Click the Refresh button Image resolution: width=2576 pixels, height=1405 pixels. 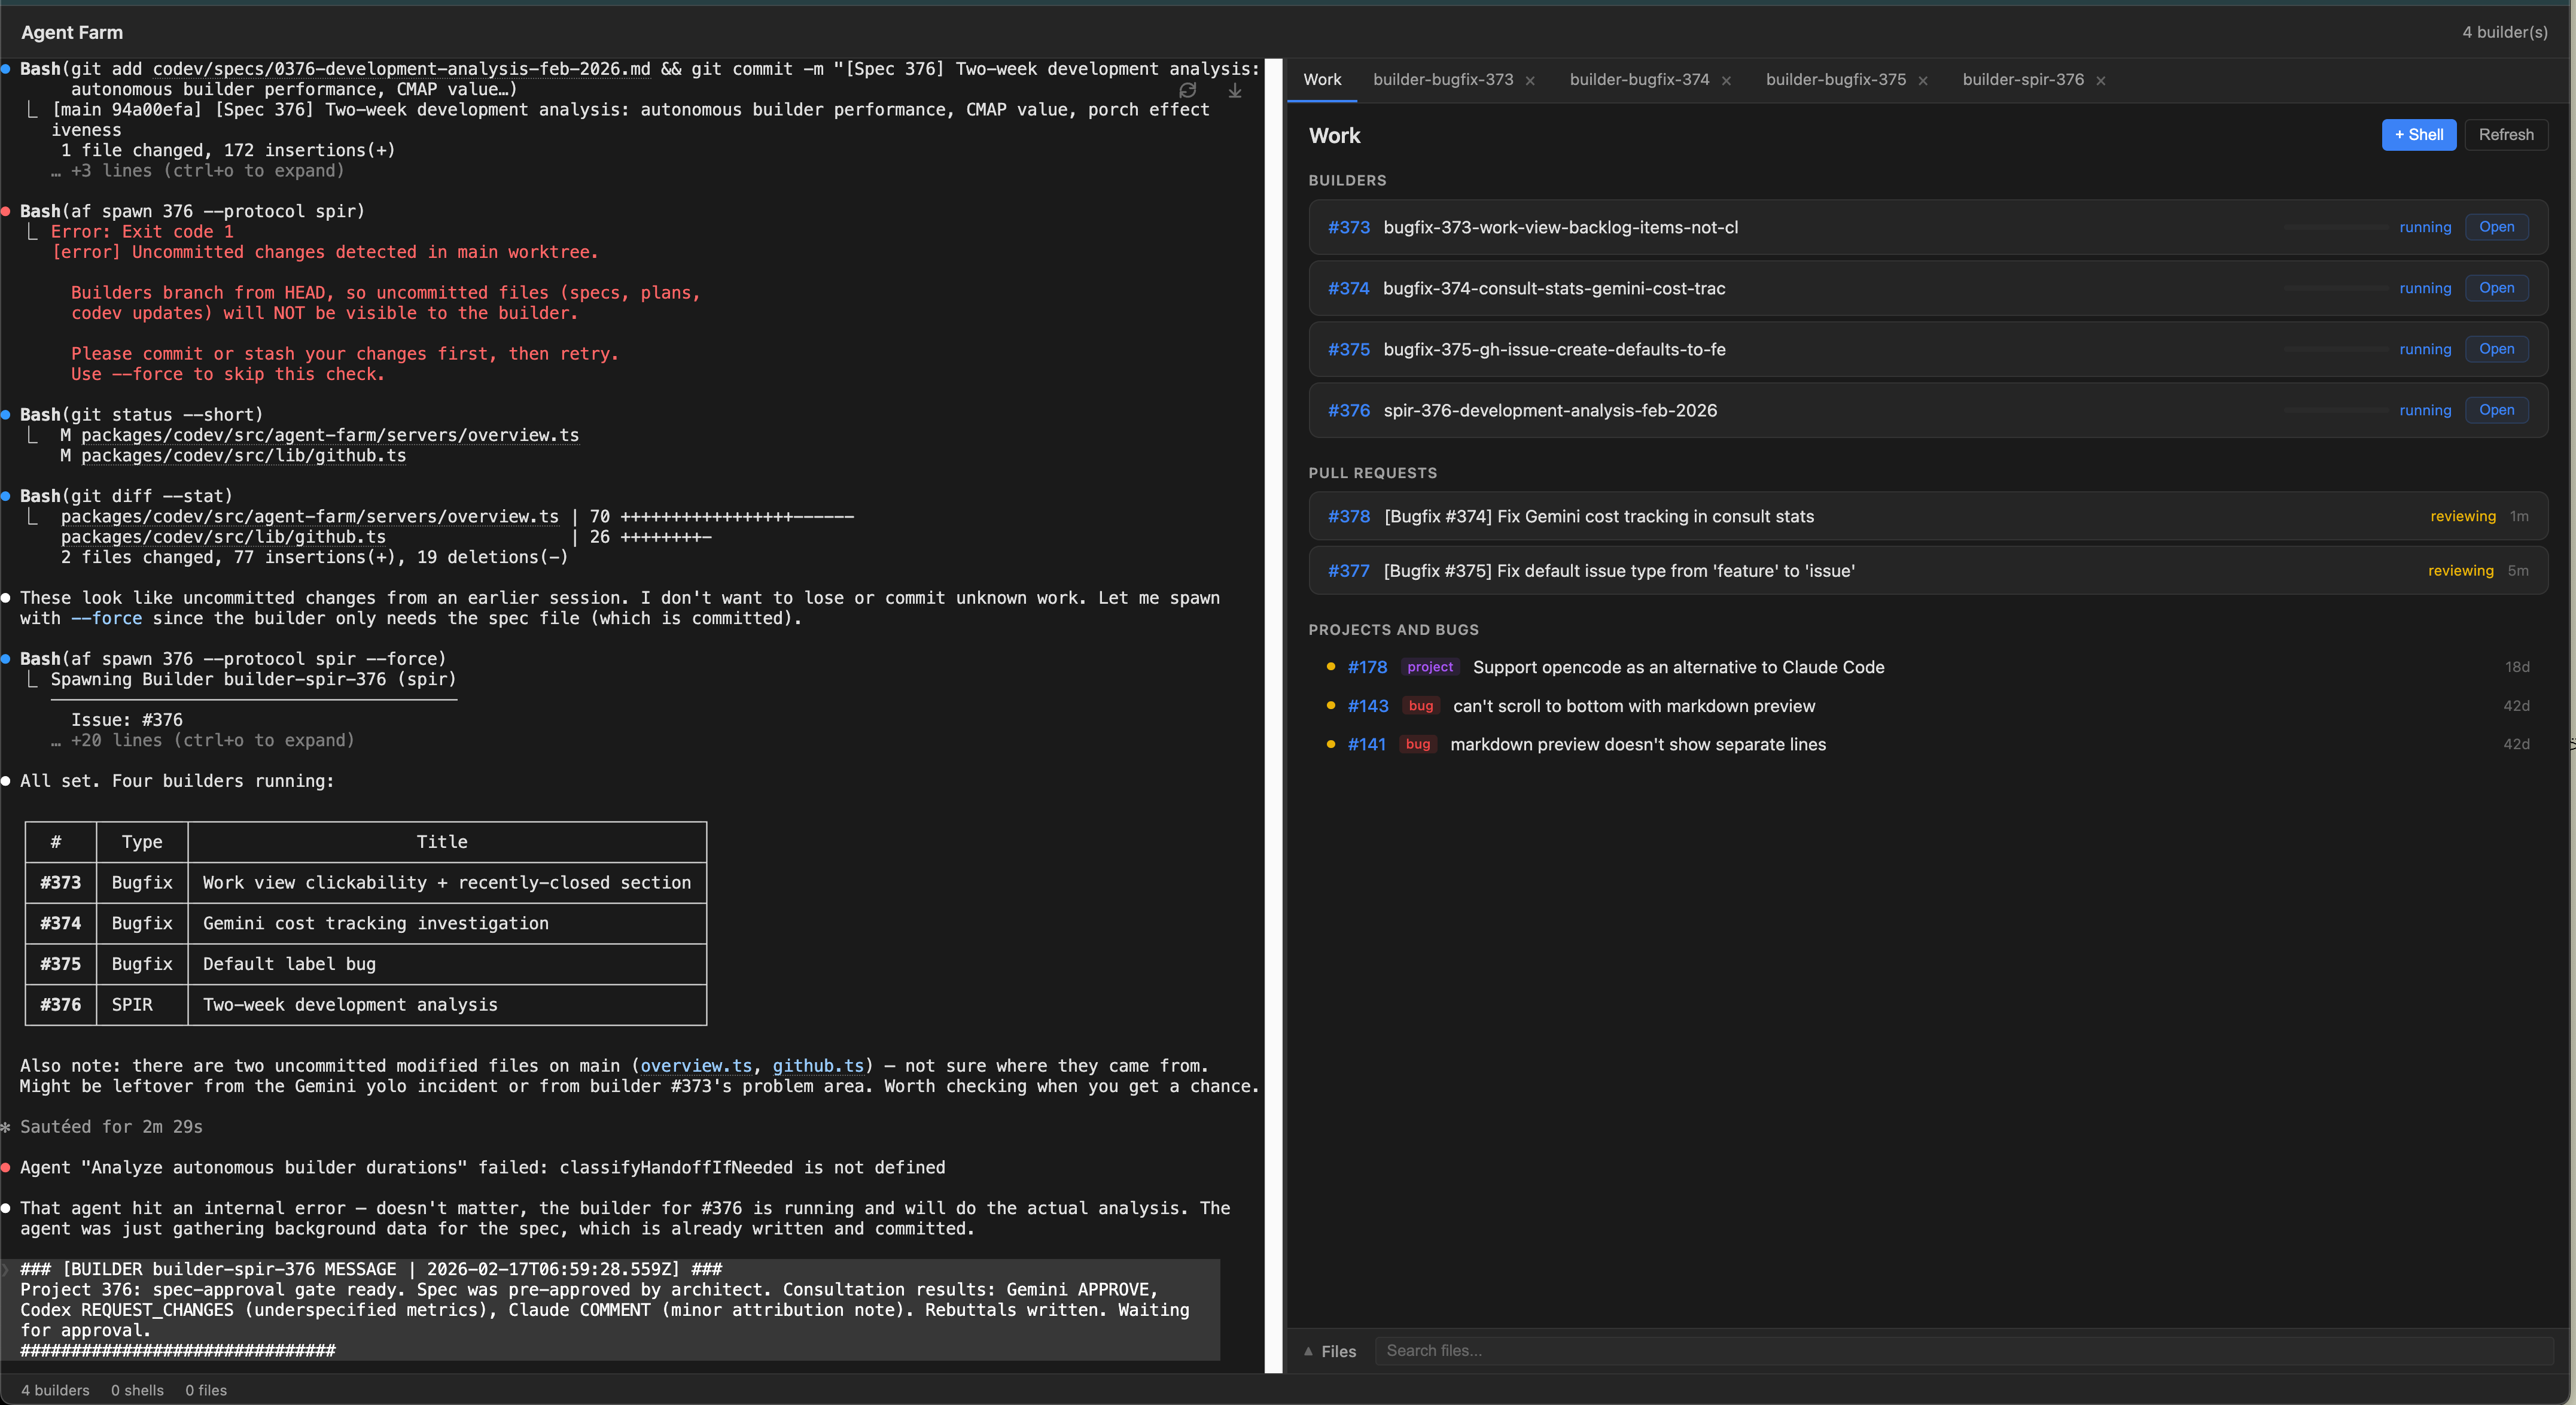pos(2507,135)
